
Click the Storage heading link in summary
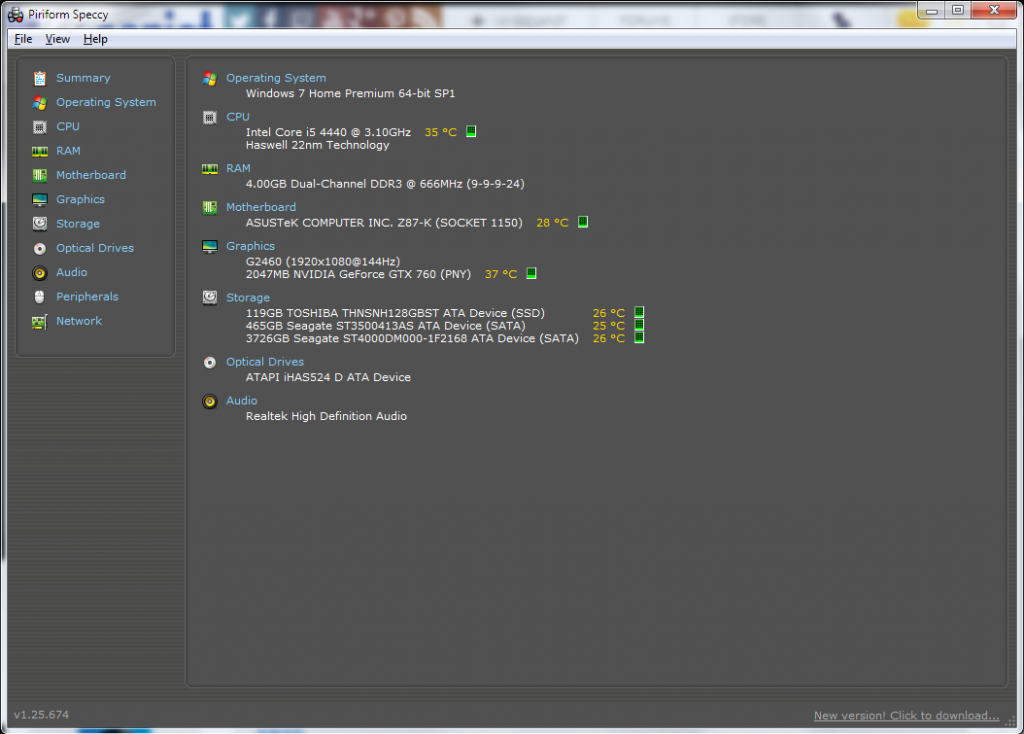point(248,298)
